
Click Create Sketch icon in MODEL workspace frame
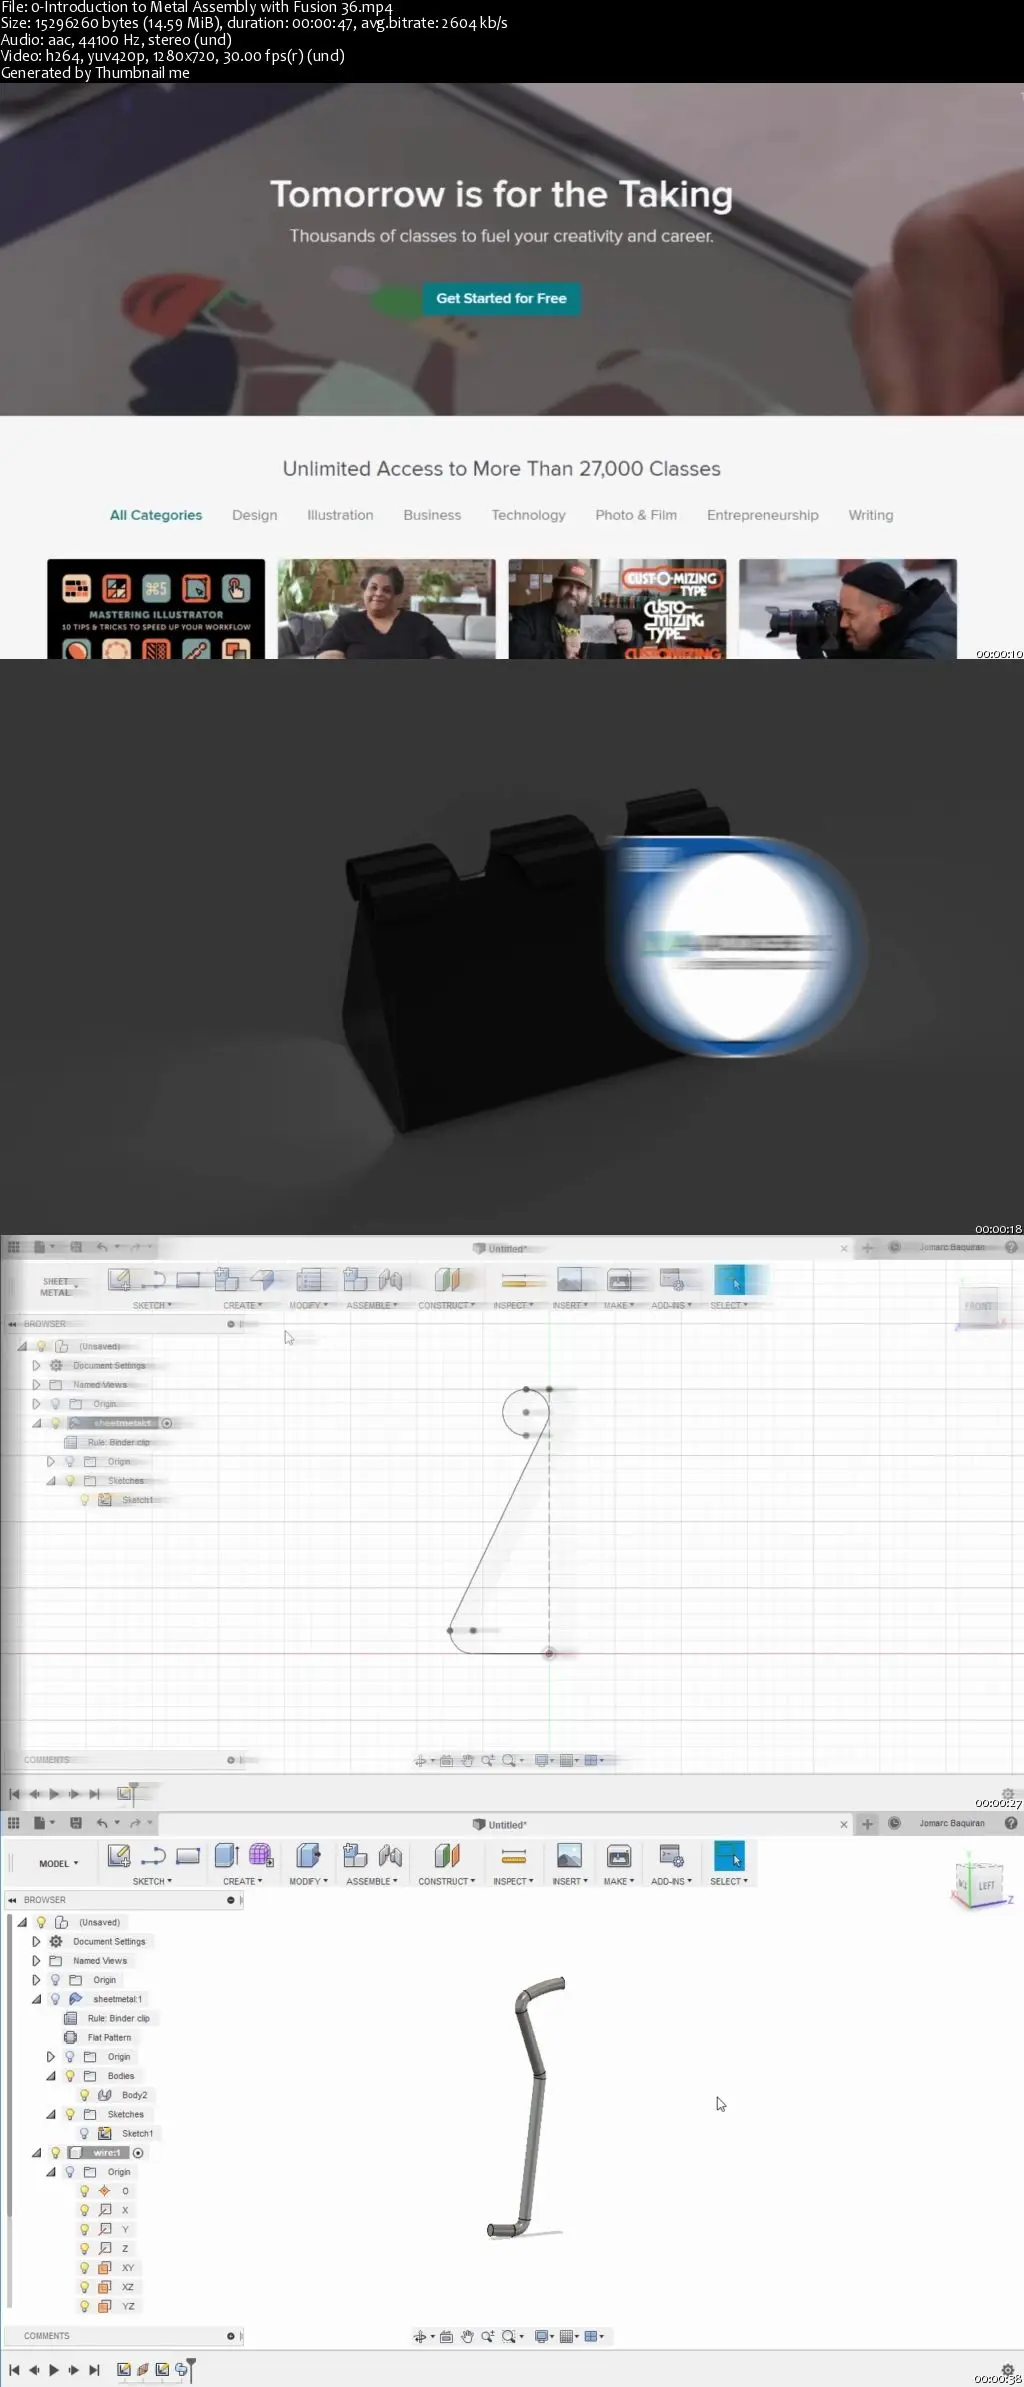pyautogui.click(x=119, y=1856)
